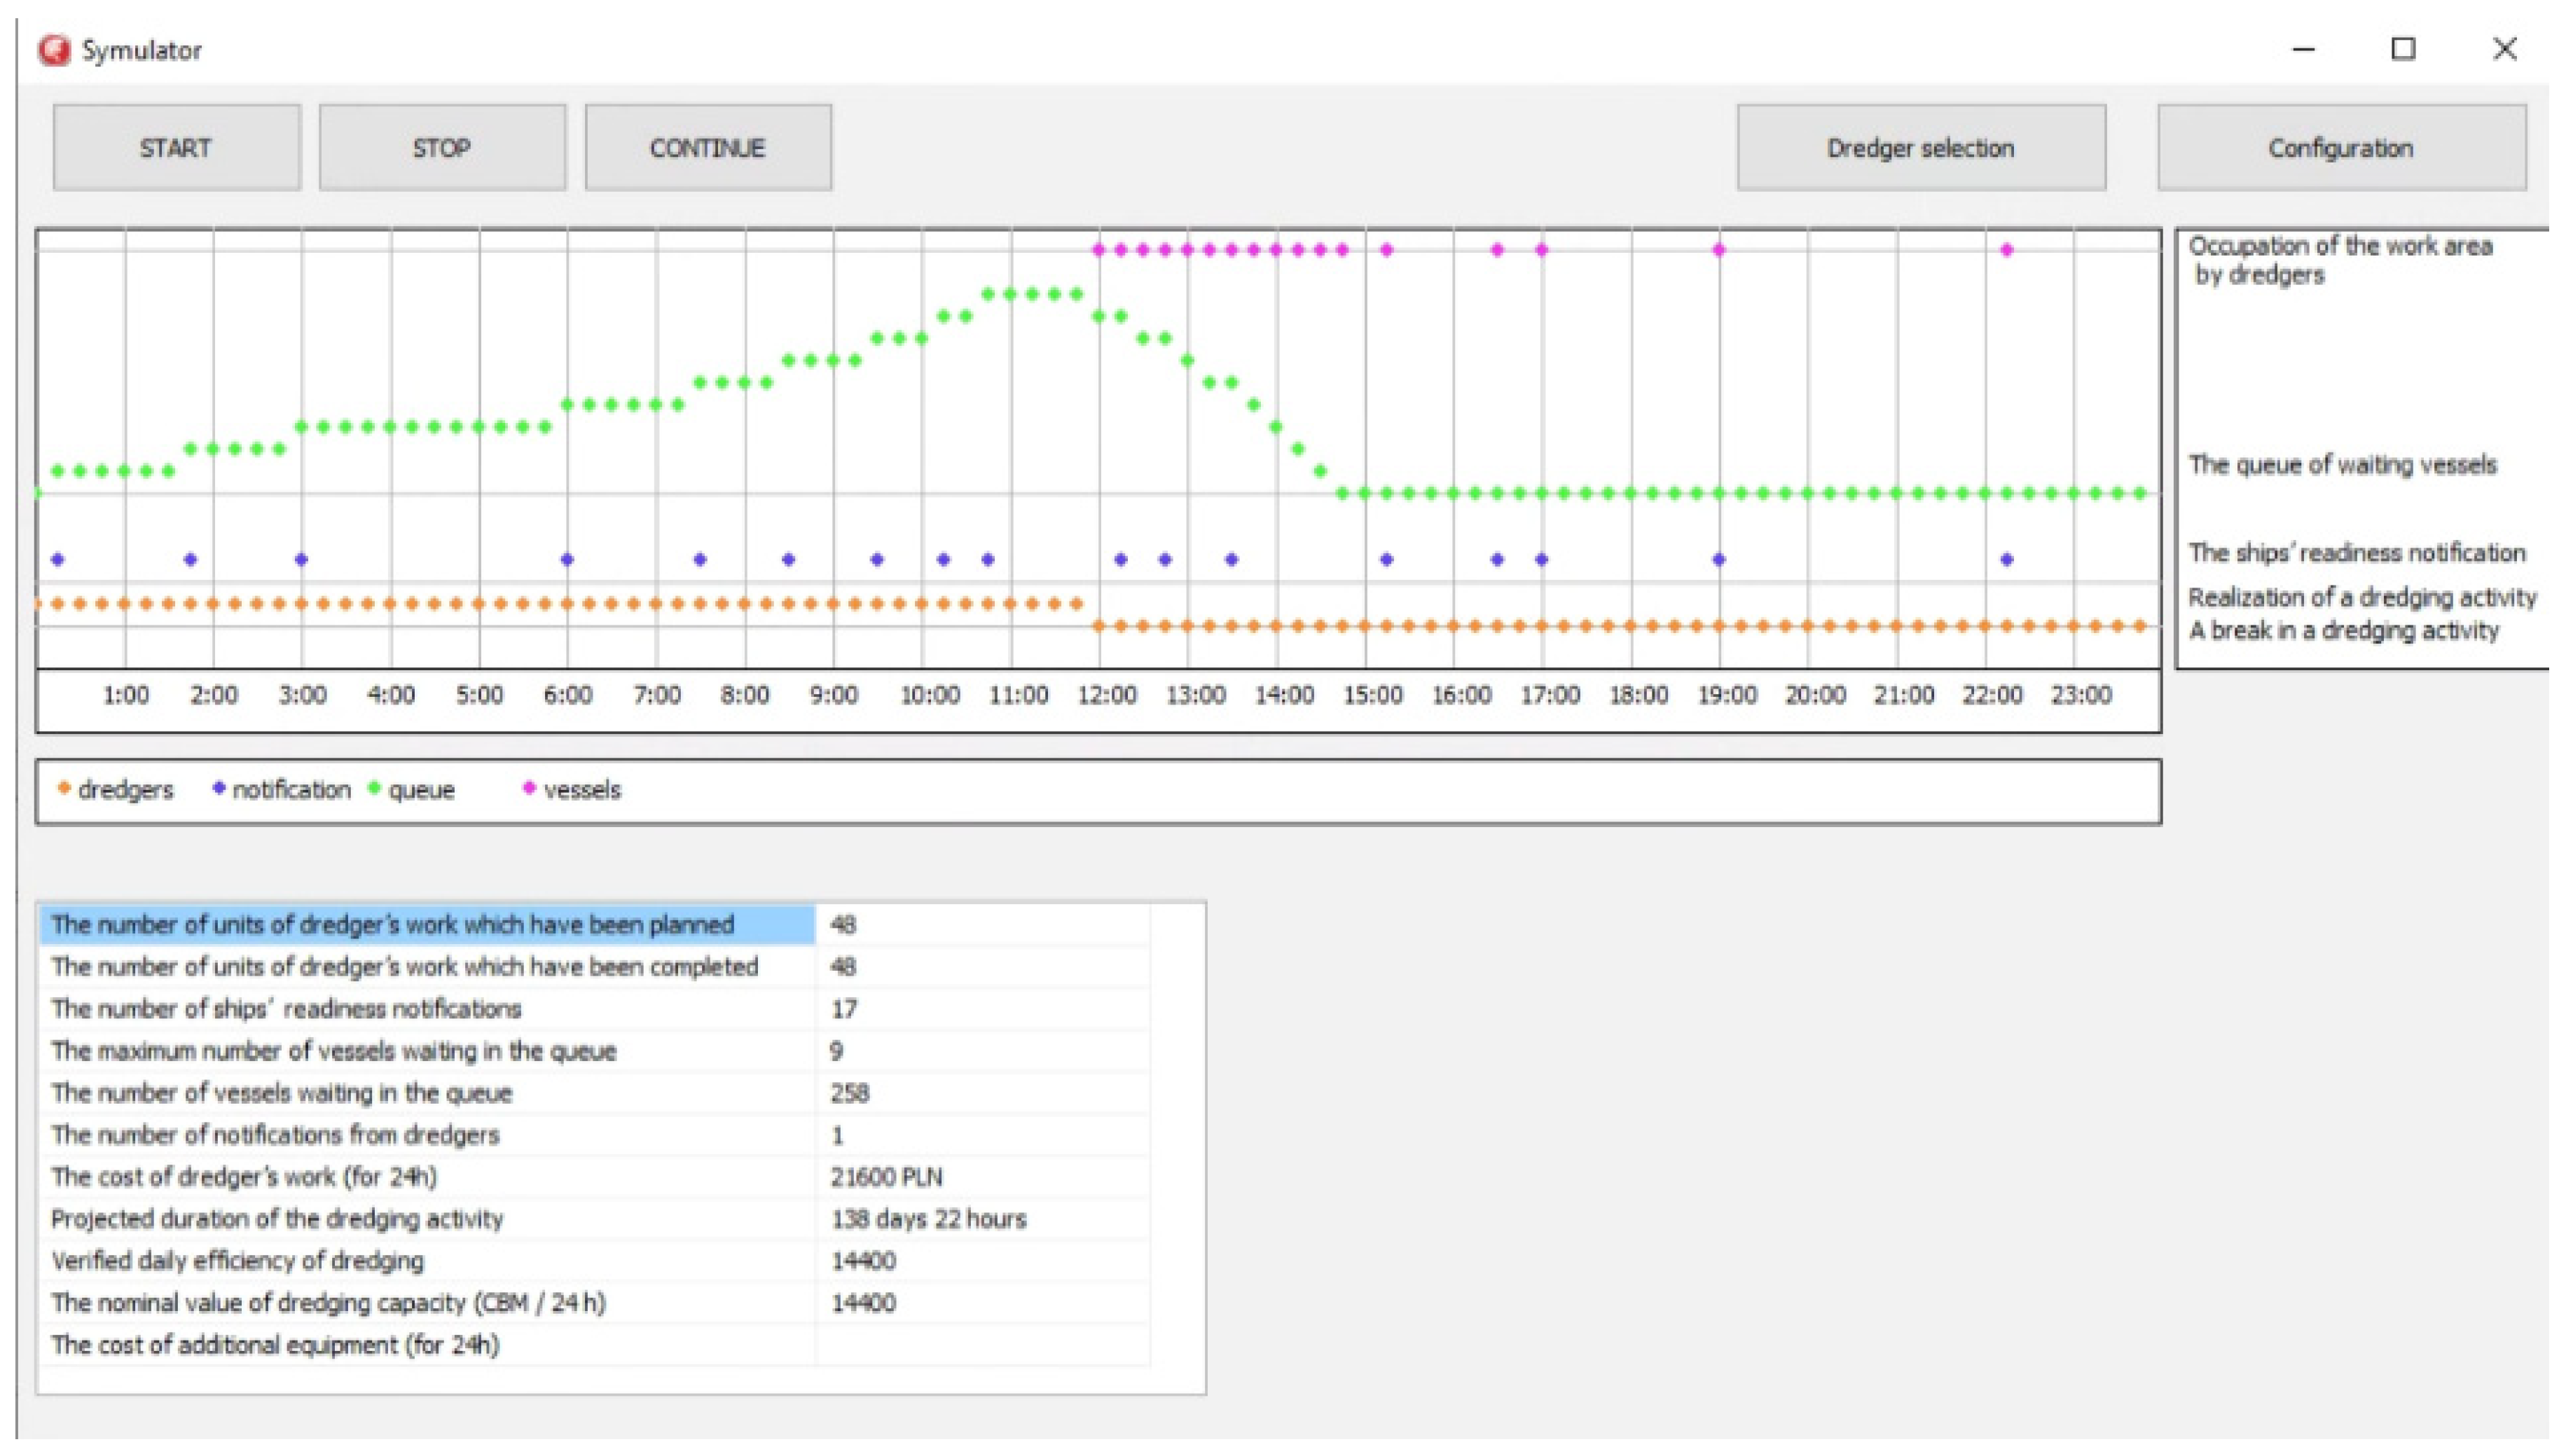Select 'Projected duration of the dredging activity' row

point(594,1219)
